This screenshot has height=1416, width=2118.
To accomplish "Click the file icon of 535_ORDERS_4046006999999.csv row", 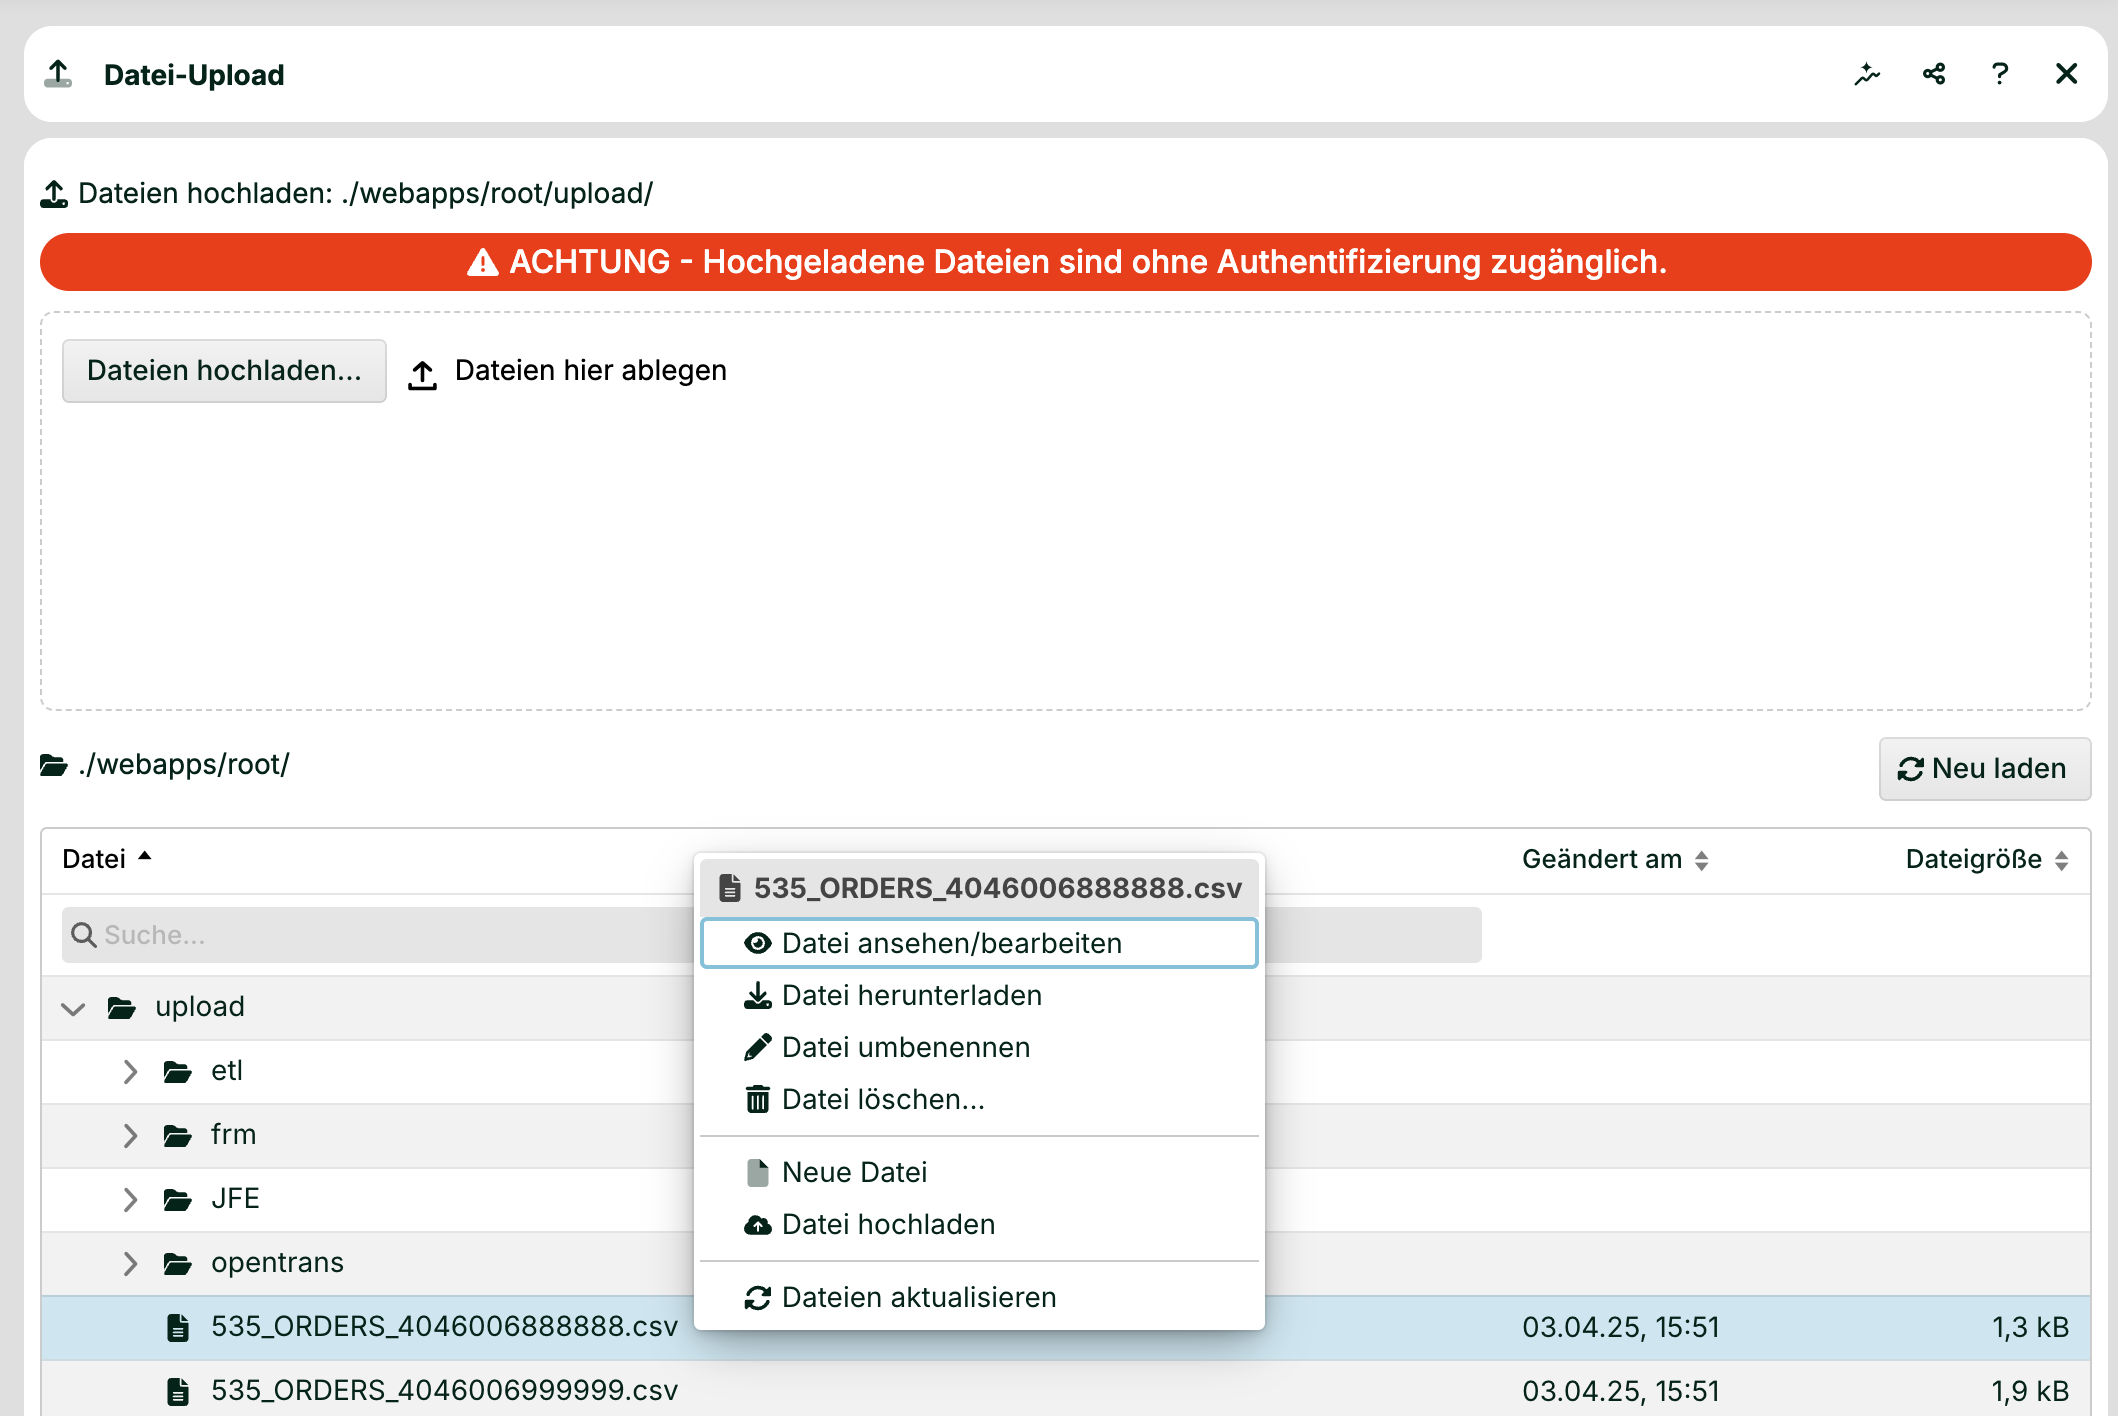I will coord(178,1391).
